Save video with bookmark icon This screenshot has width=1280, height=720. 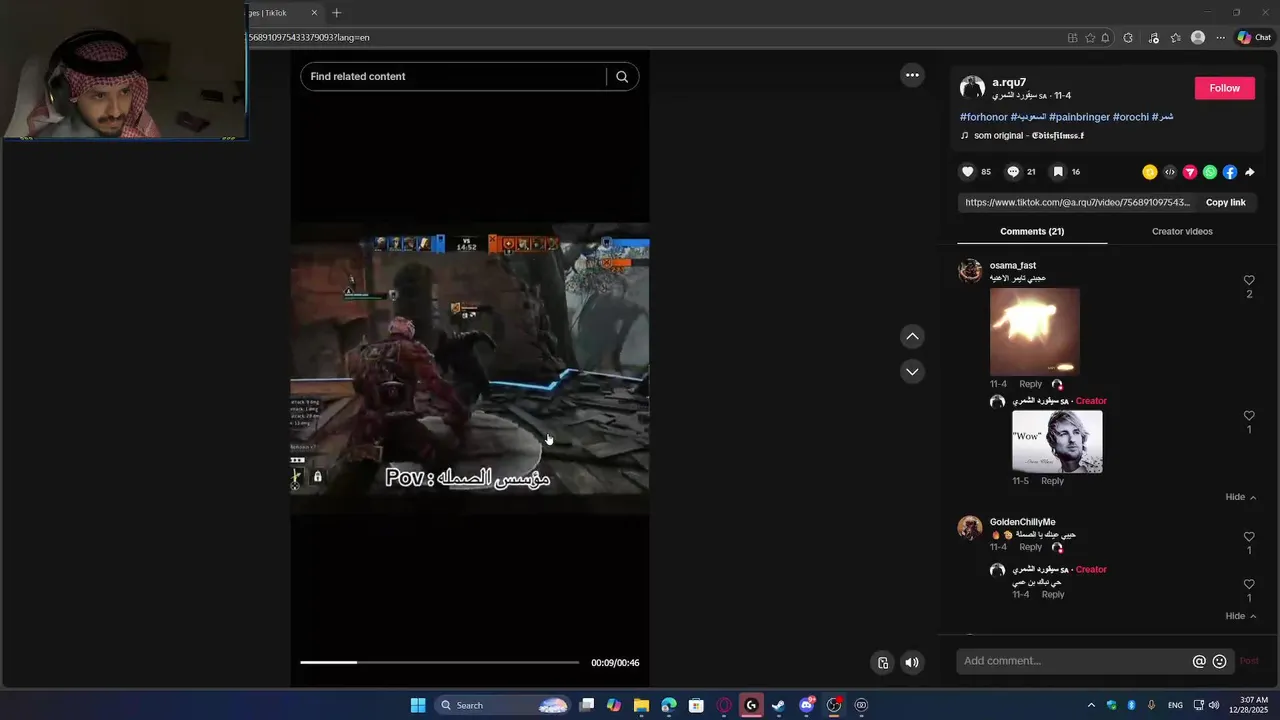(x=1058, y=172)
